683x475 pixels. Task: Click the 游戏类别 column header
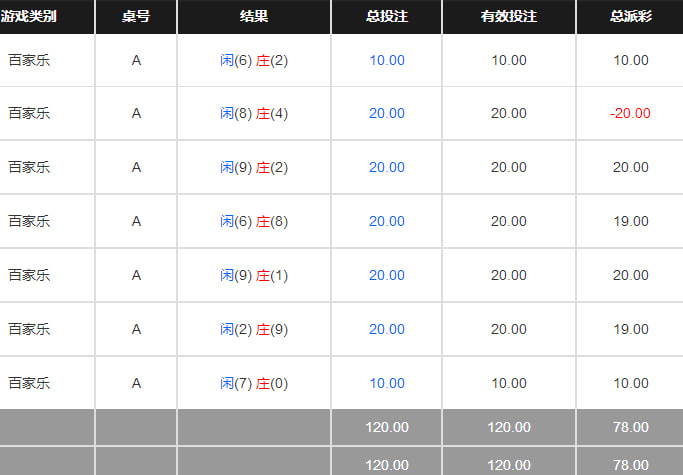(x=29, y=17)
